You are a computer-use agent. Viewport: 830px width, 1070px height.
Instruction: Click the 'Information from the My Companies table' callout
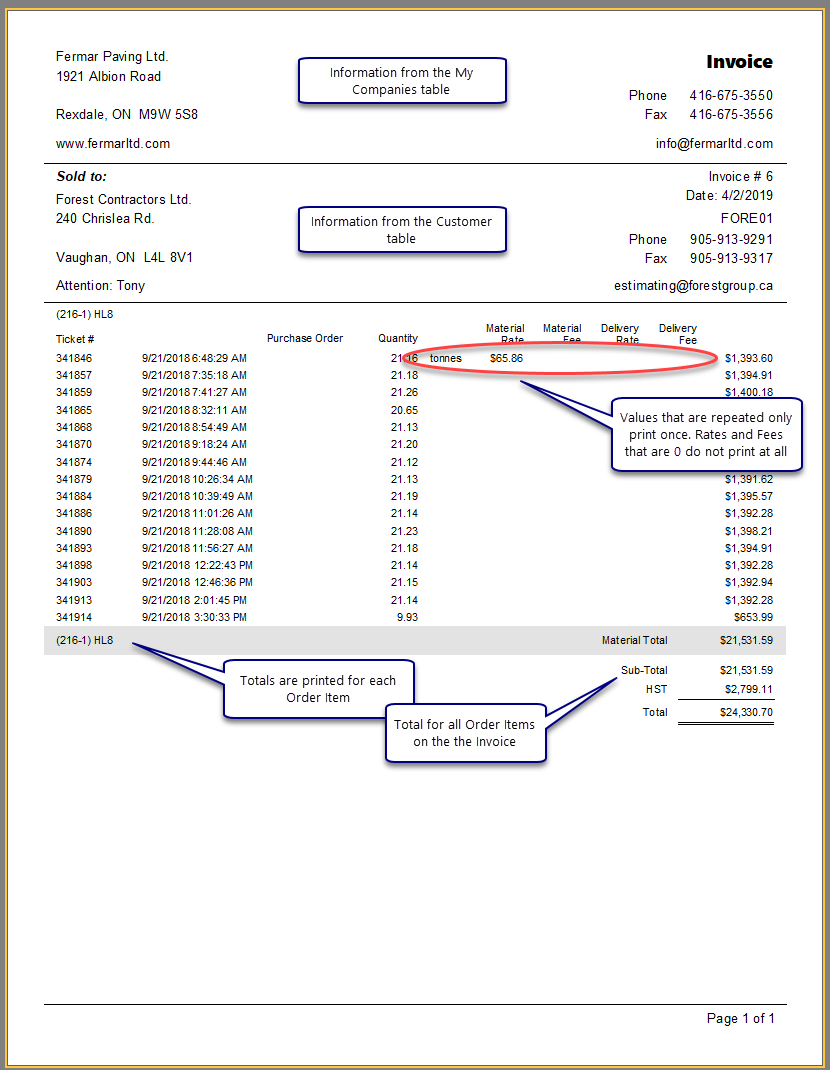(x=402, y=81)
